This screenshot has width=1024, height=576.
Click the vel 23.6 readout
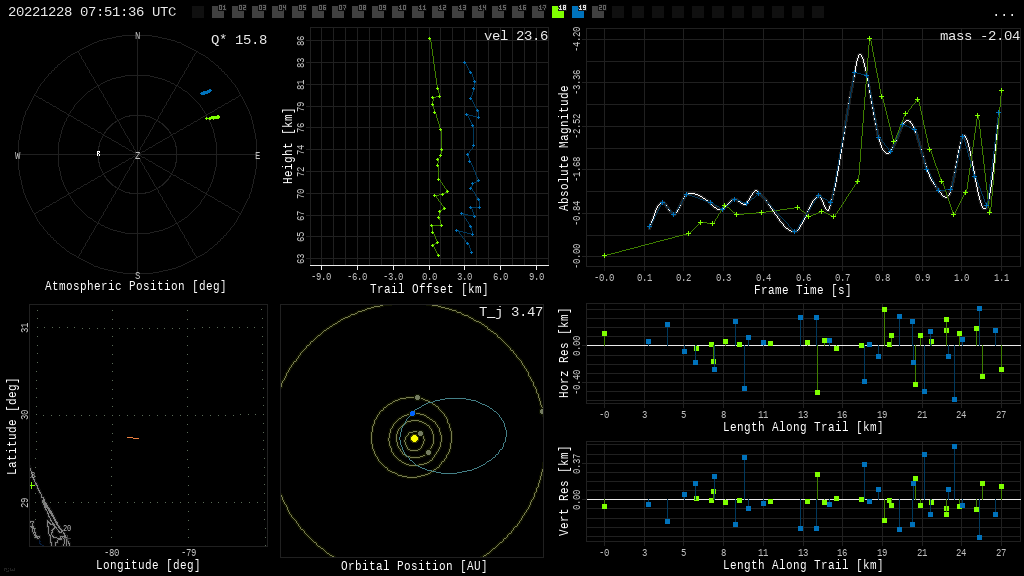(516, 37)
